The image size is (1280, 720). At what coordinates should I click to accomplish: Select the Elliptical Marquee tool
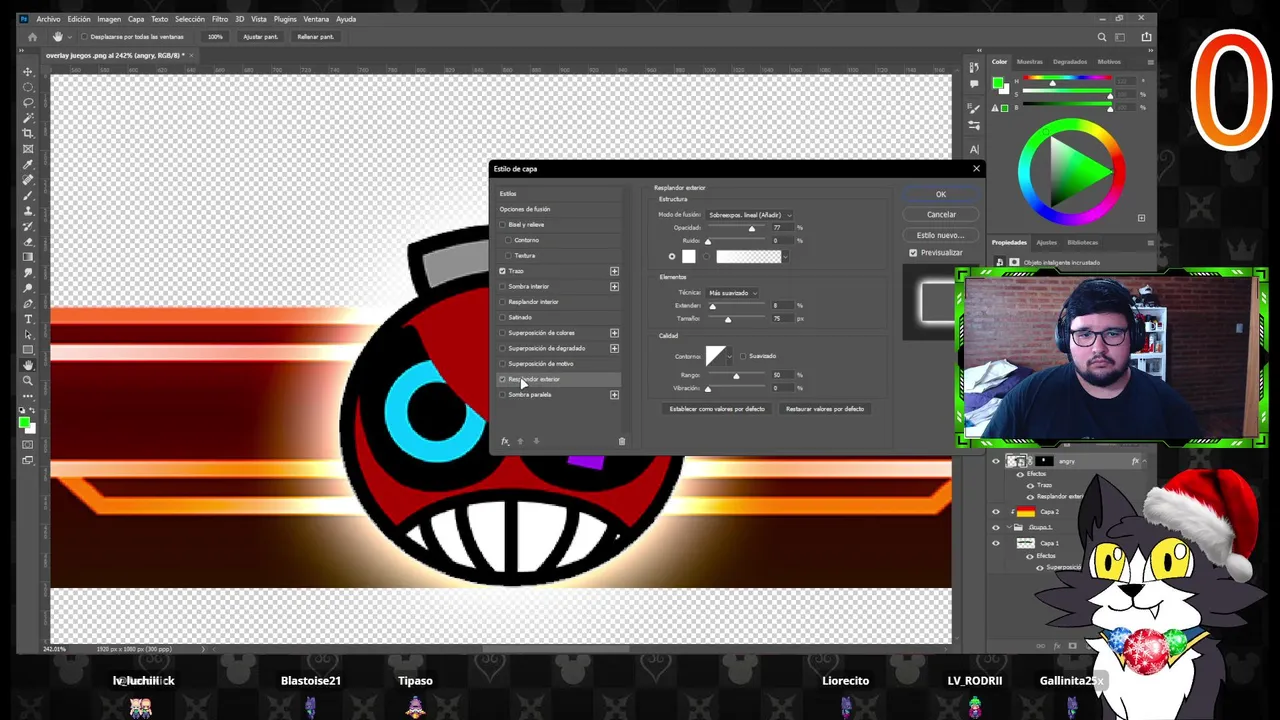[x=28, y=87]
